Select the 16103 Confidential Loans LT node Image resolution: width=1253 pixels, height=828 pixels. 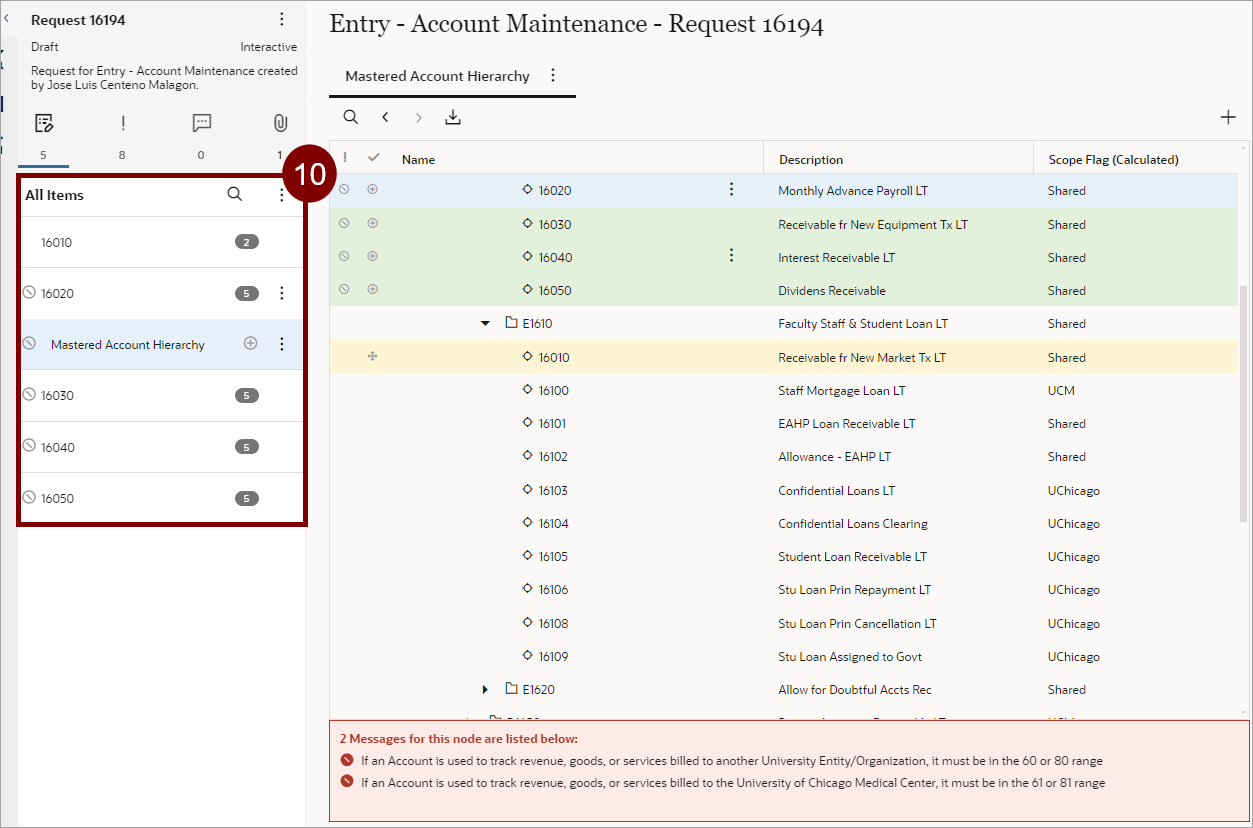pos(553,491)
